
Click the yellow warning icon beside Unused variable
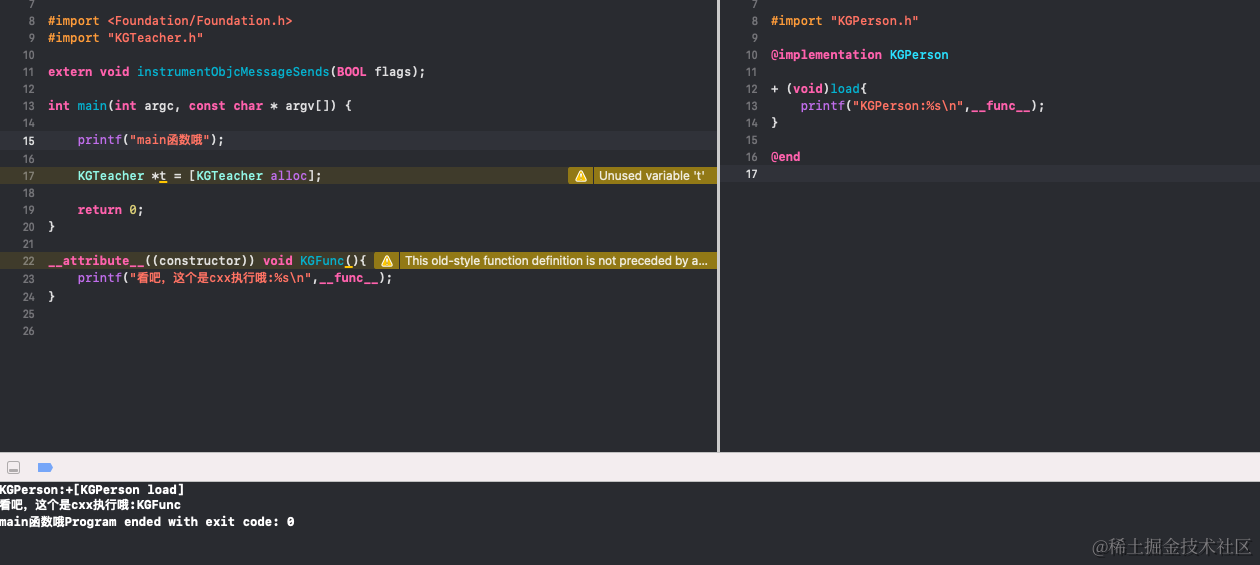click(580, 176)
